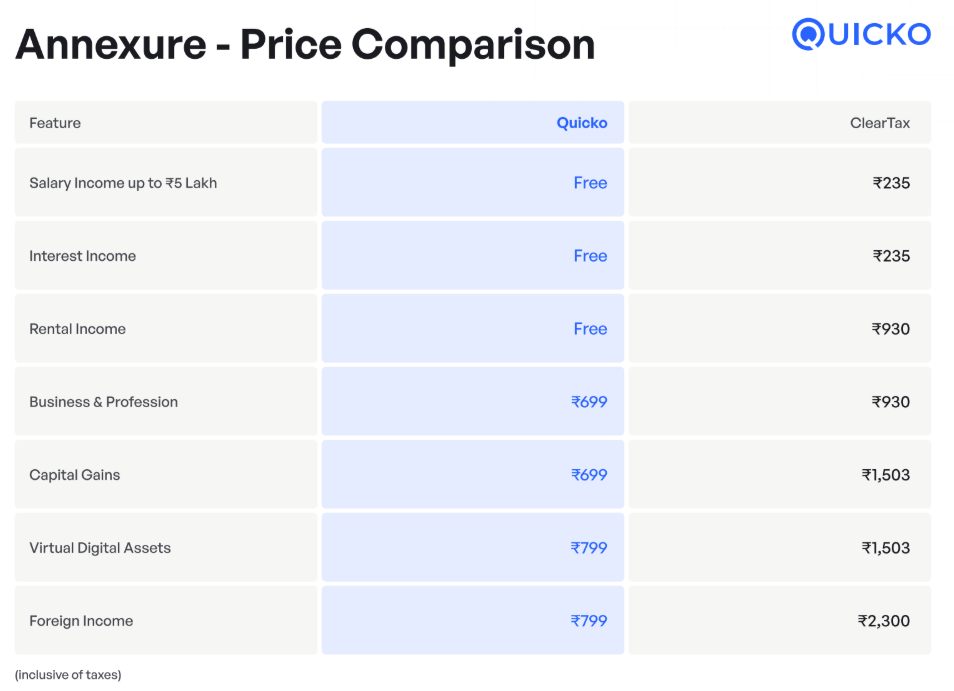Screen dimensions: 954x691
Task: Select the ClearTax column header
Action: pos(880,123)
